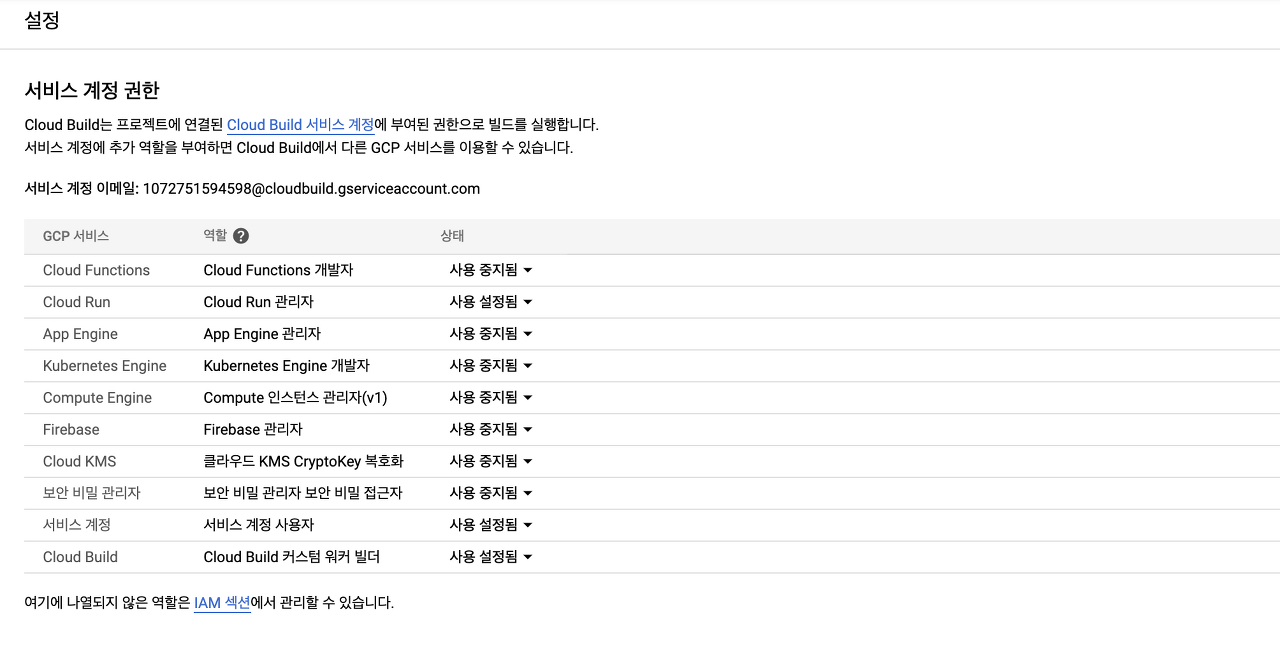Click the App Engine service cell
The image size is (1280, 645).
(x=80, y=334)
